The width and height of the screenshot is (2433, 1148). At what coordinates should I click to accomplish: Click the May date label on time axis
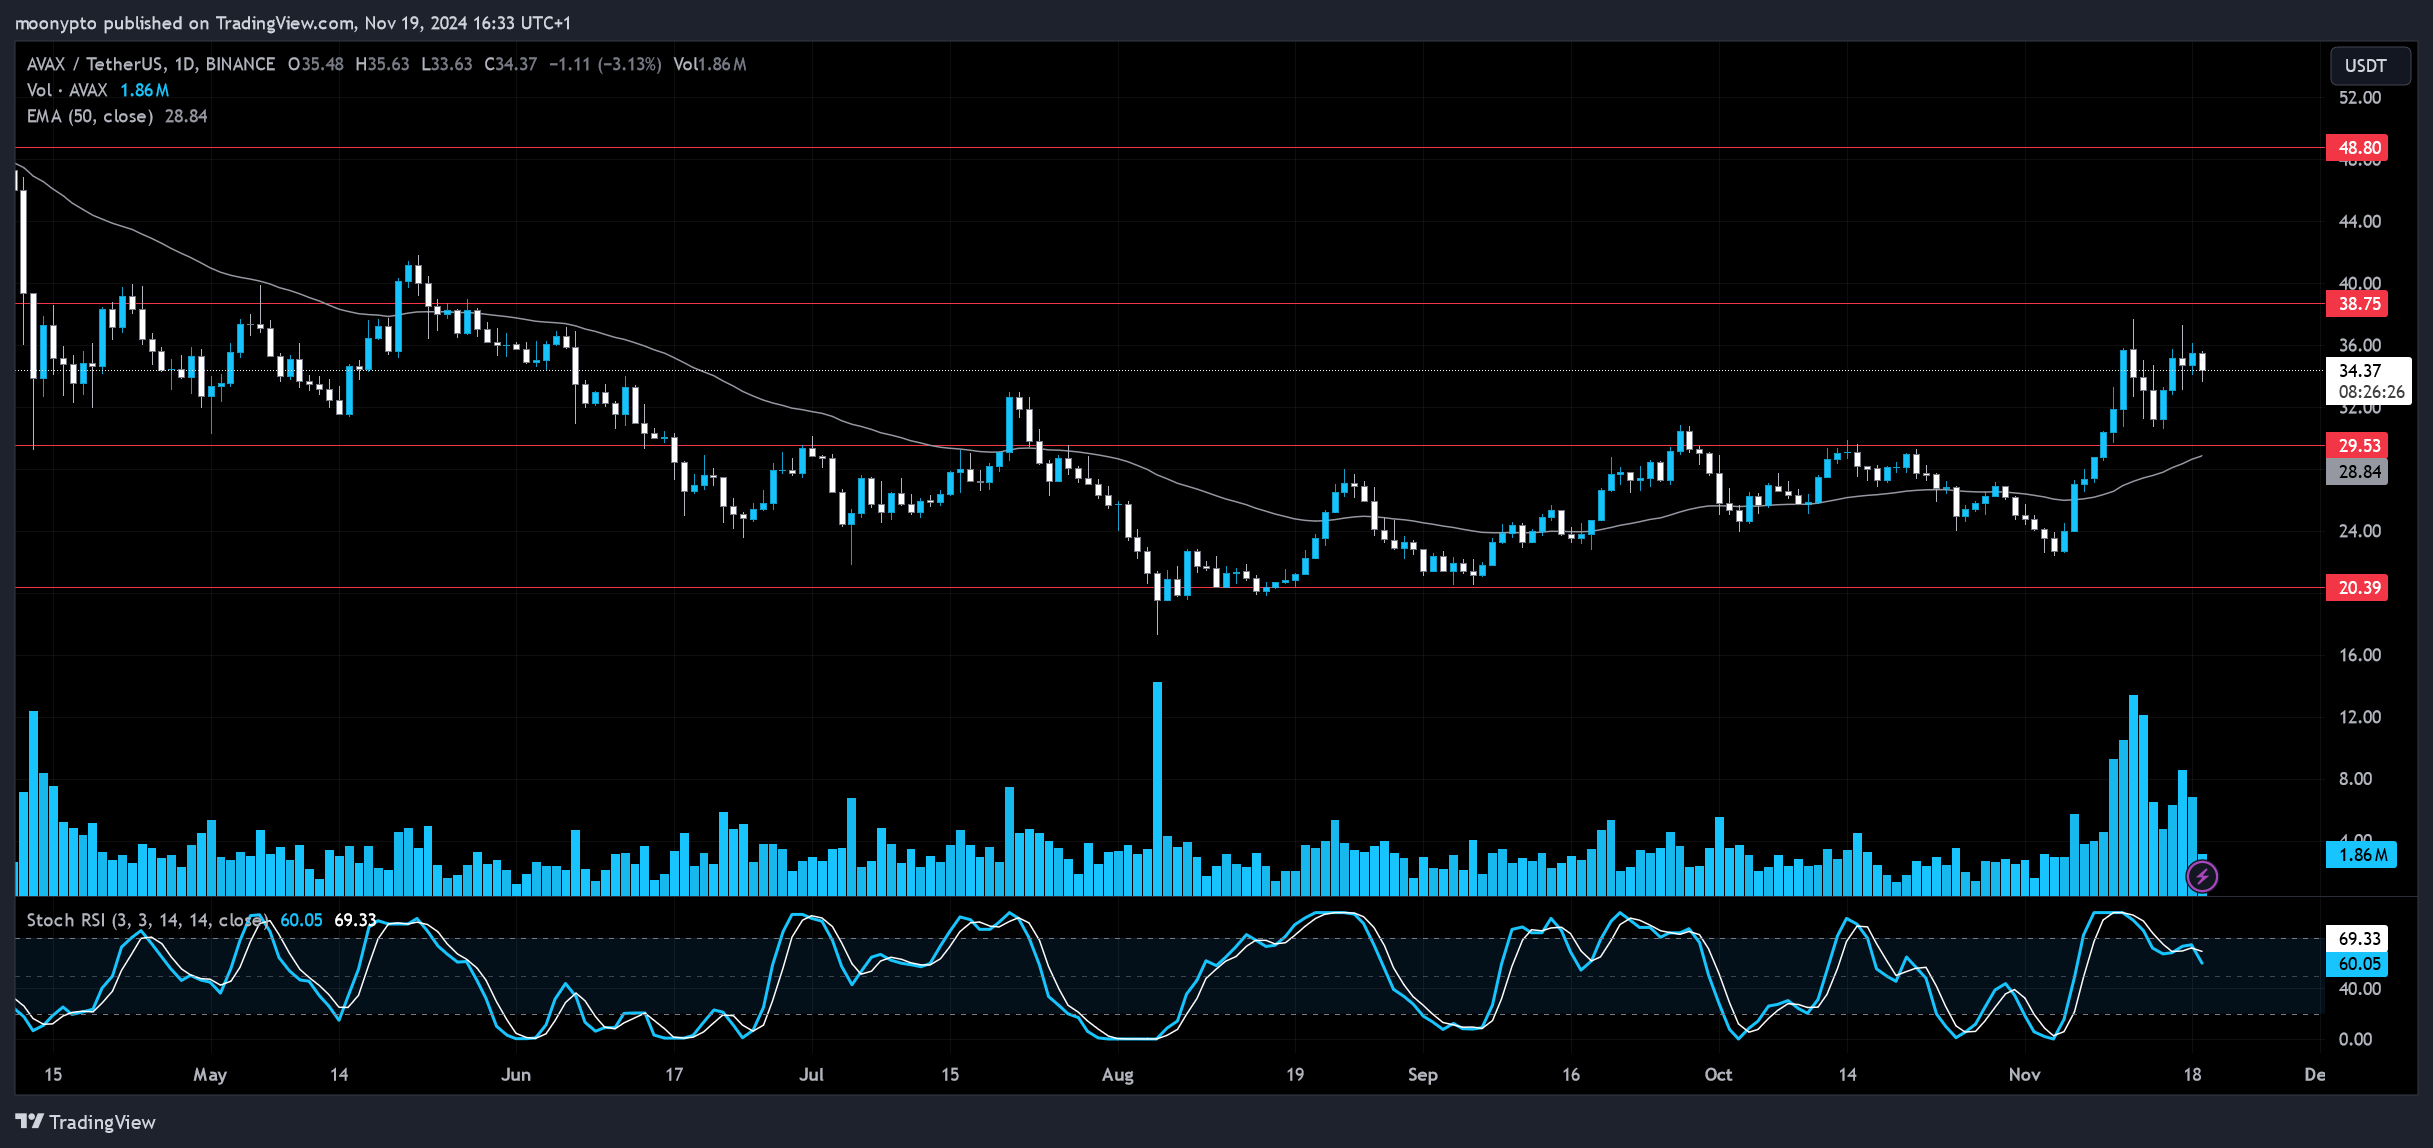point(210,1075)
